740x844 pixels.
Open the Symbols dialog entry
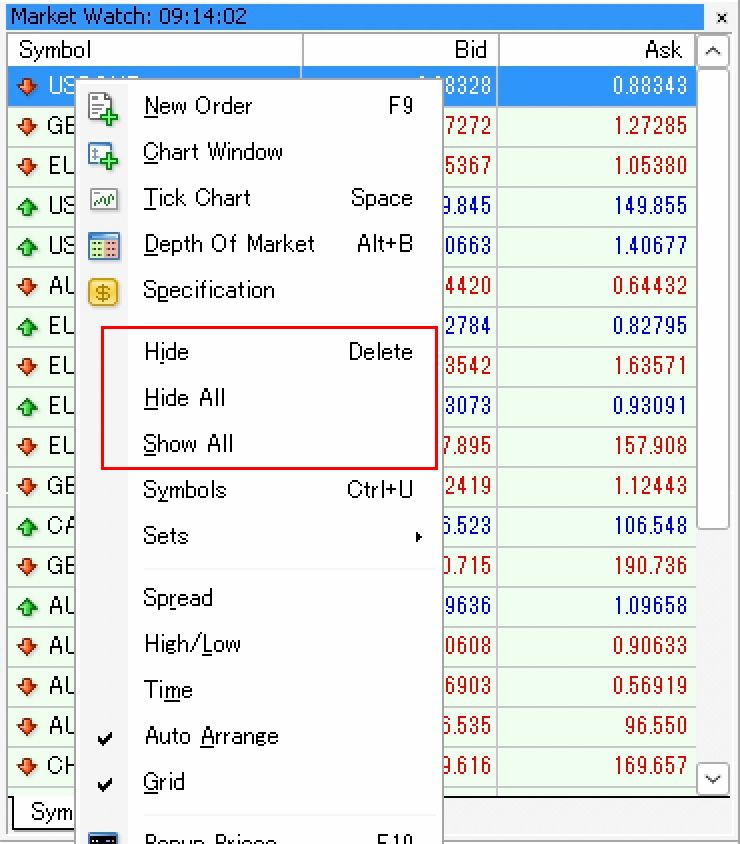(185, 491)
